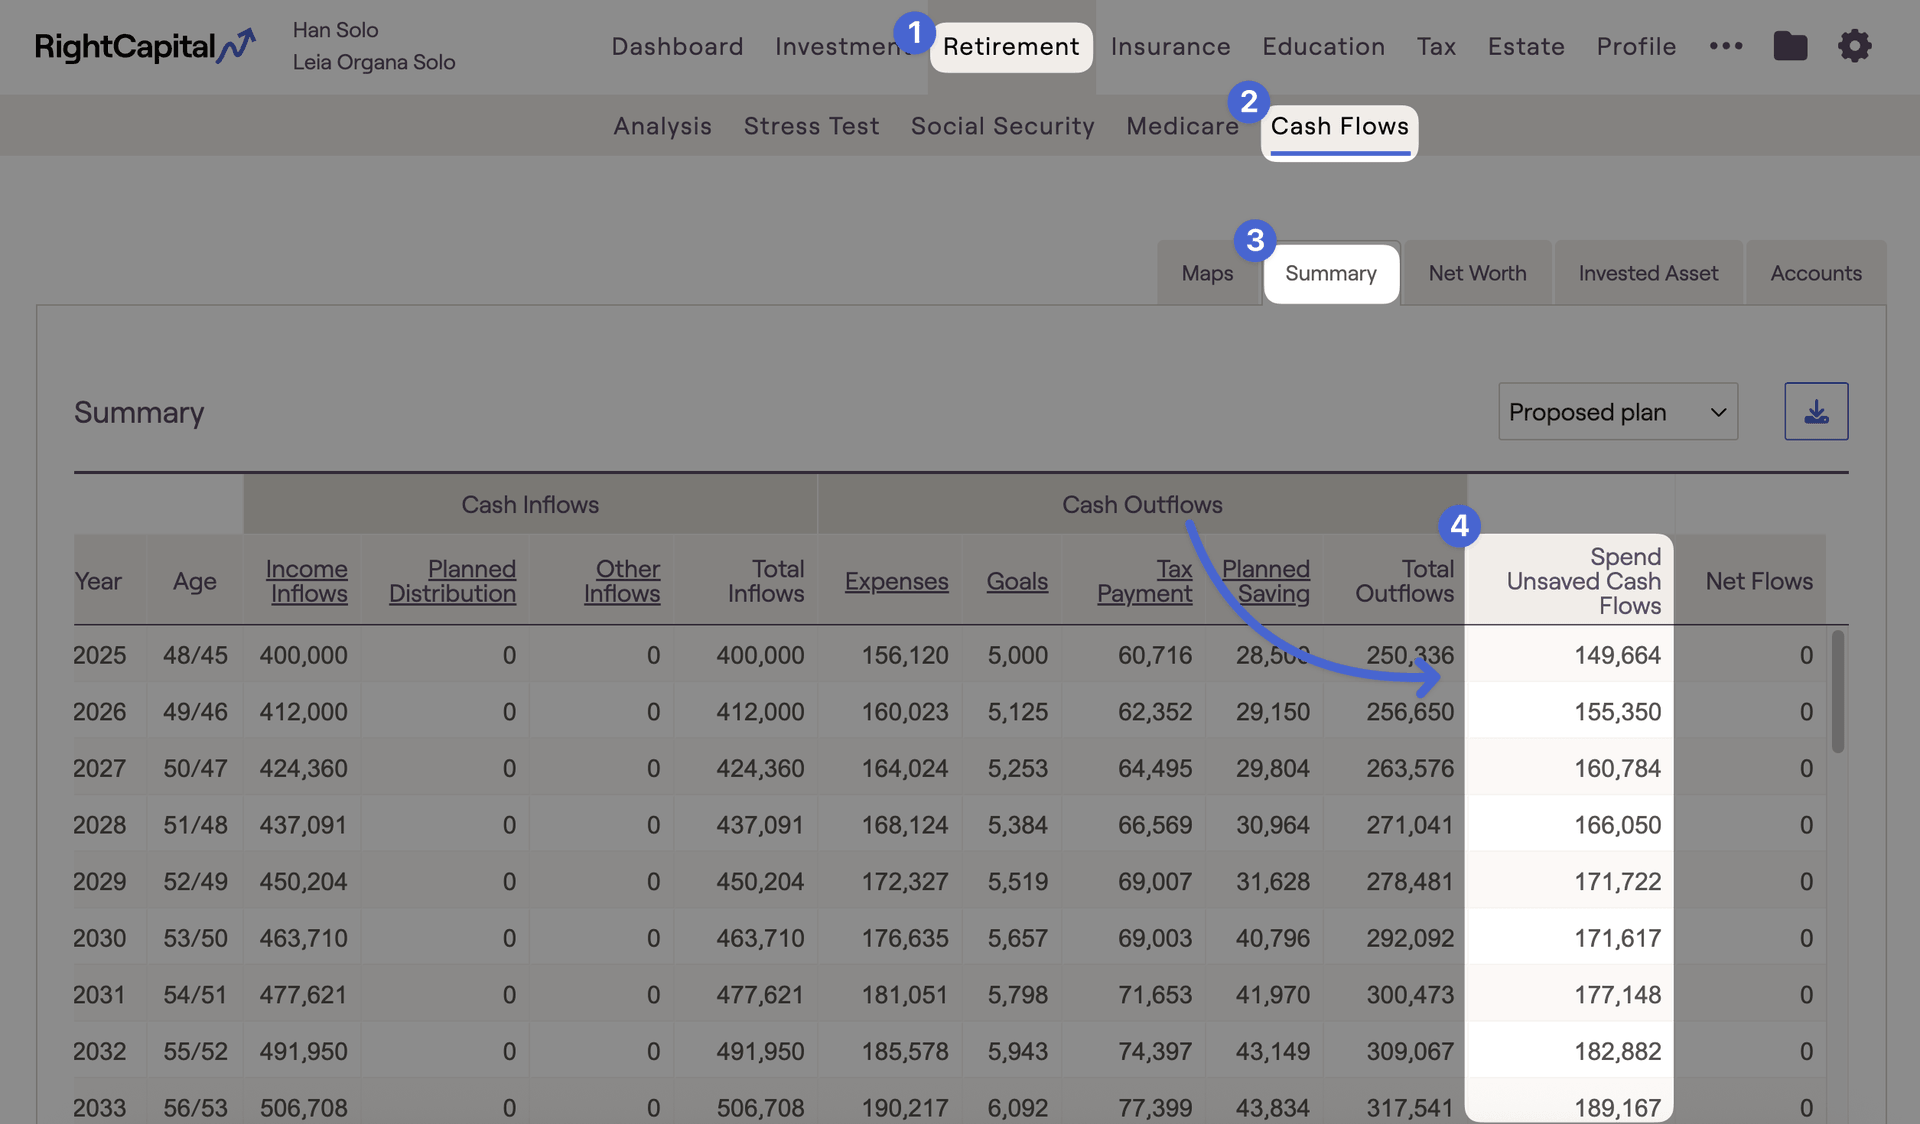Switch to the Net Worth tab

click(x=1477, y=273)
